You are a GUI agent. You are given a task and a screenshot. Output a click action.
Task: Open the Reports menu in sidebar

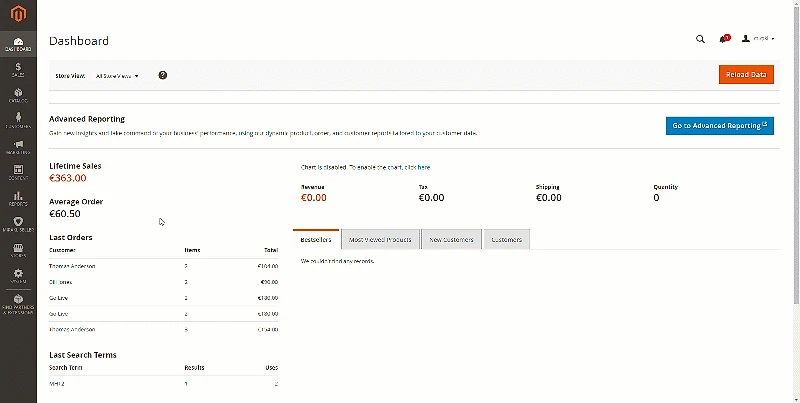point(18,199)
